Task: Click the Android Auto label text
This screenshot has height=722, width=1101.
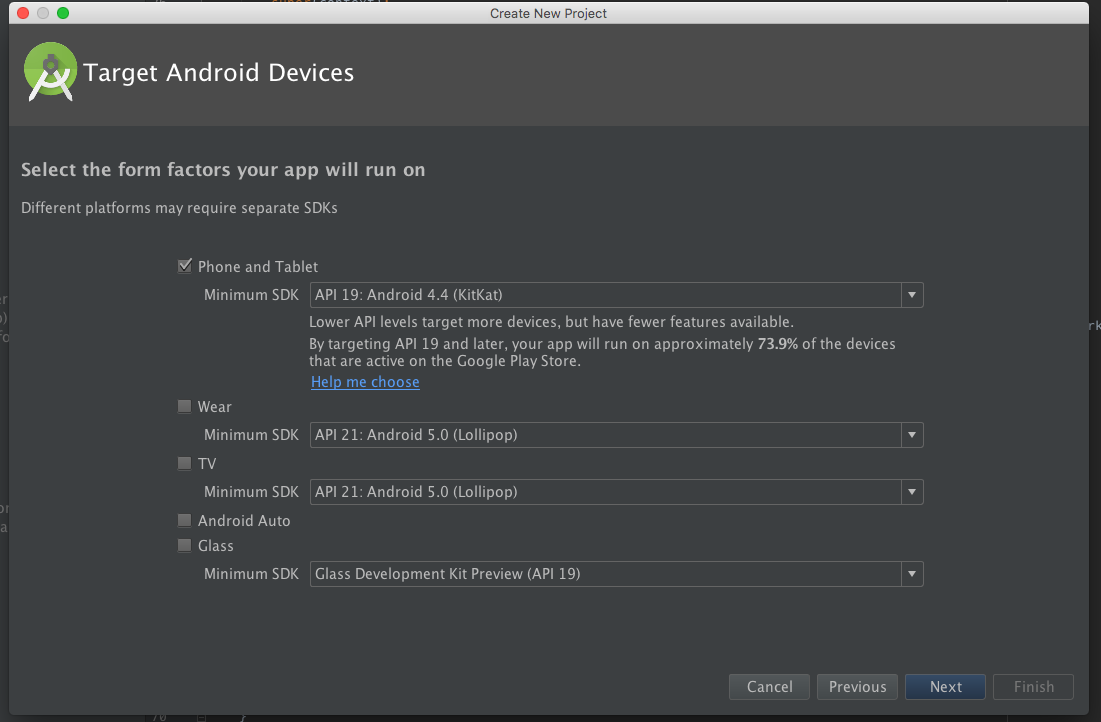Action: 244,520
